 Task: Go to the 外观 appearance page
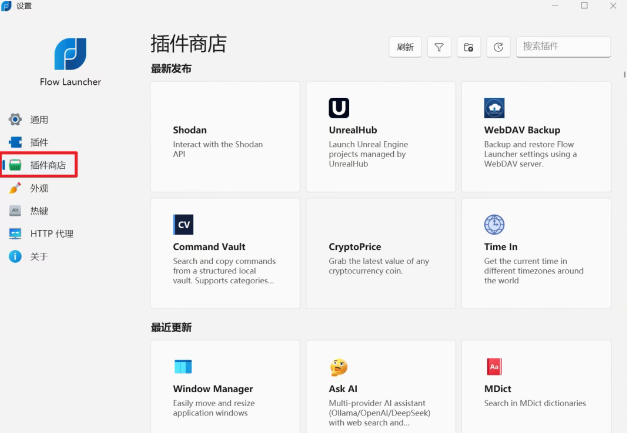(x=39, y=188)
